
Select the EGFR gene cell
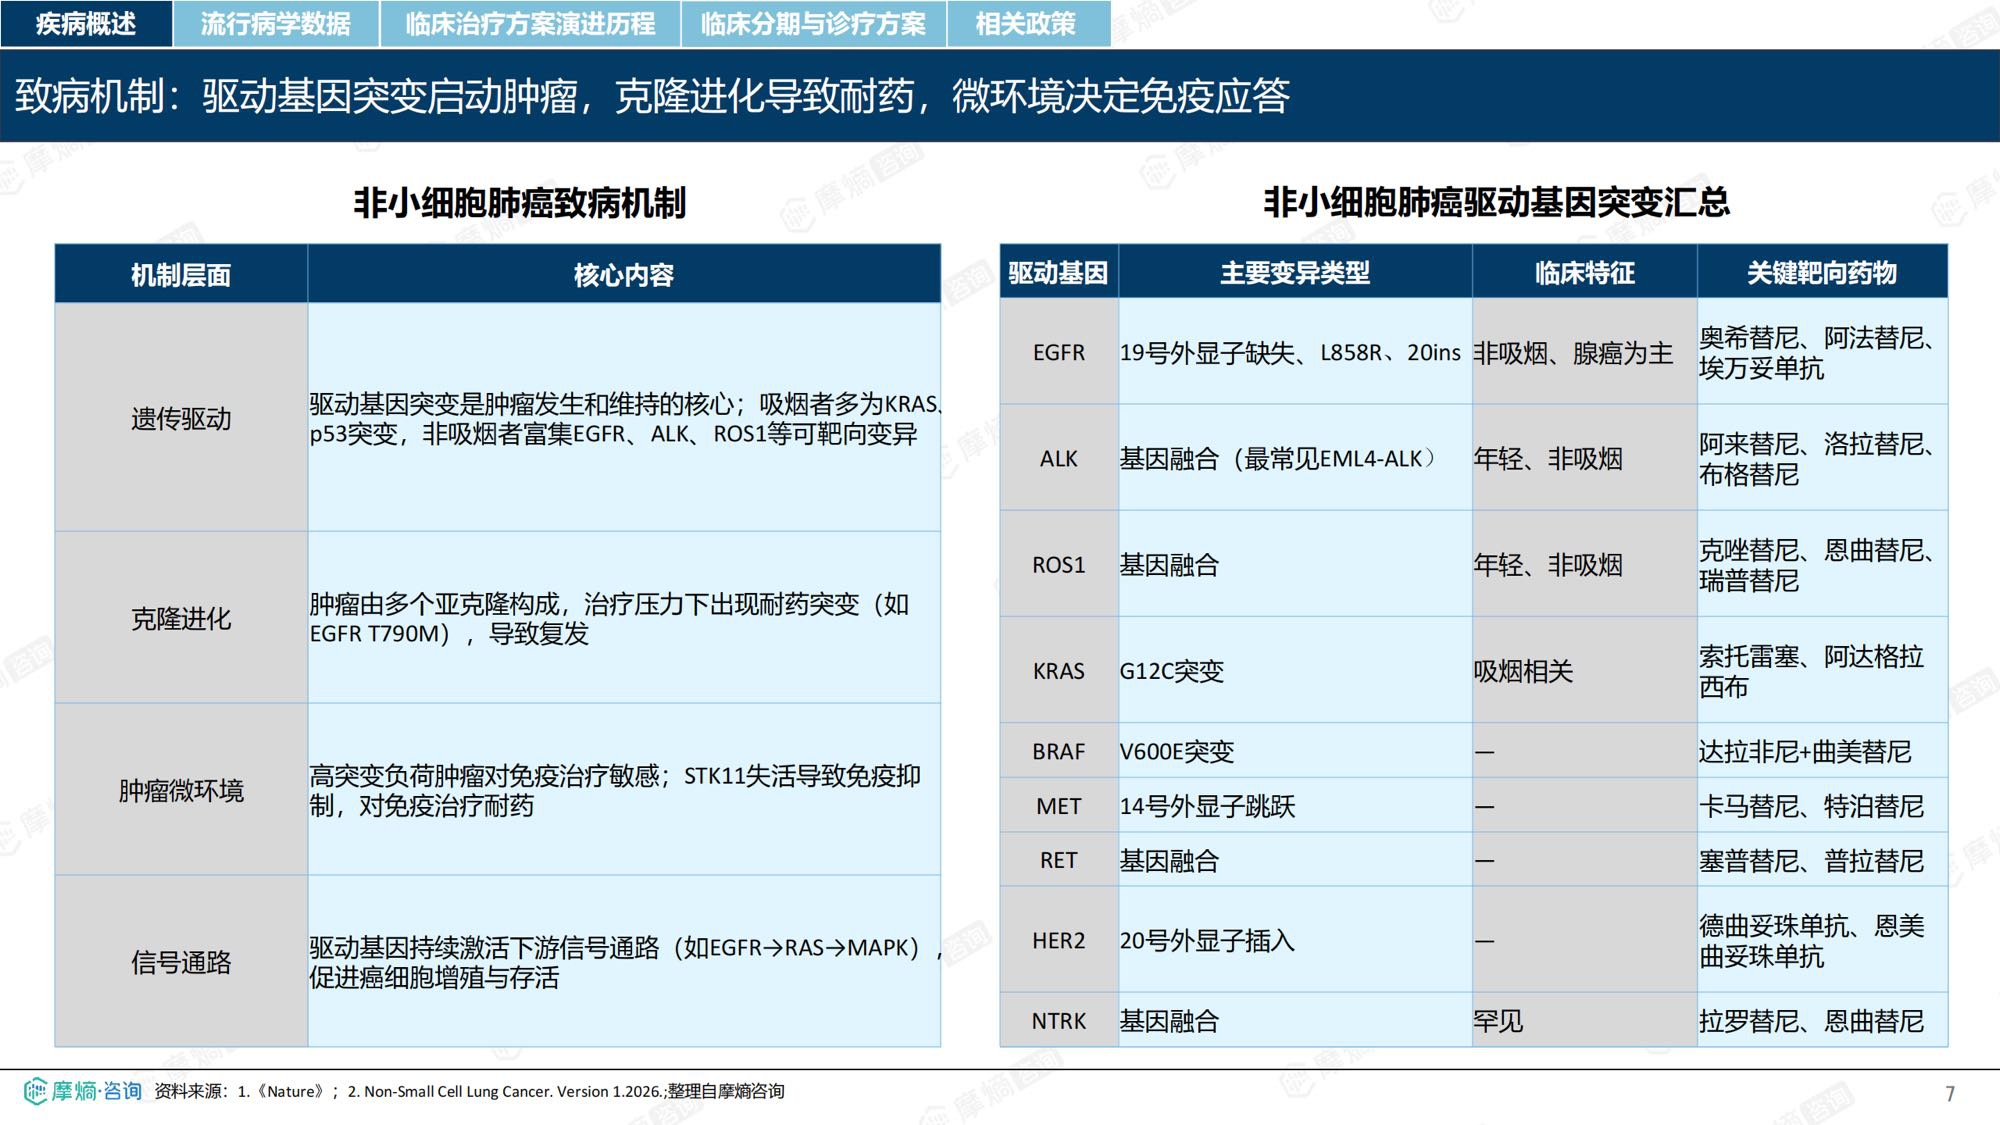[x=1059, y=352]
